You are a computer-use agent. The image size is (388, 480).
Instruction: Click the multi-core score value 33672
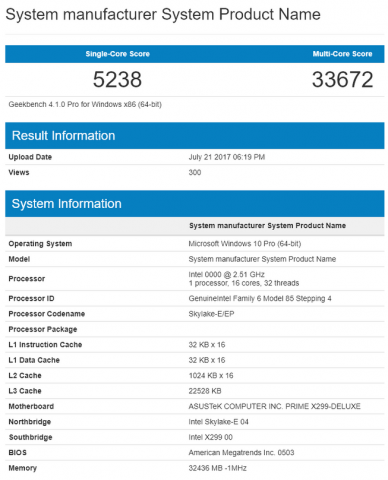342,80
